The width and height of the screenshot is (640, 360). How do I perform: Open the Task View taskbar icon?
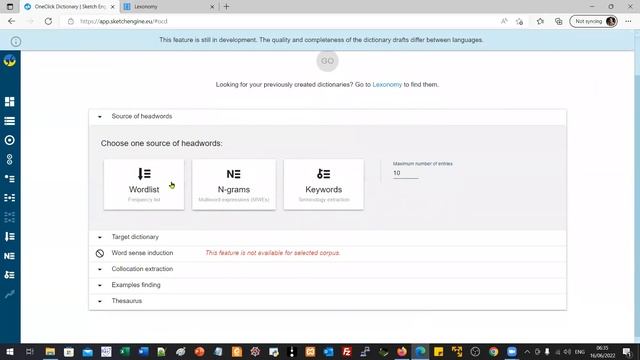[30, 351]
